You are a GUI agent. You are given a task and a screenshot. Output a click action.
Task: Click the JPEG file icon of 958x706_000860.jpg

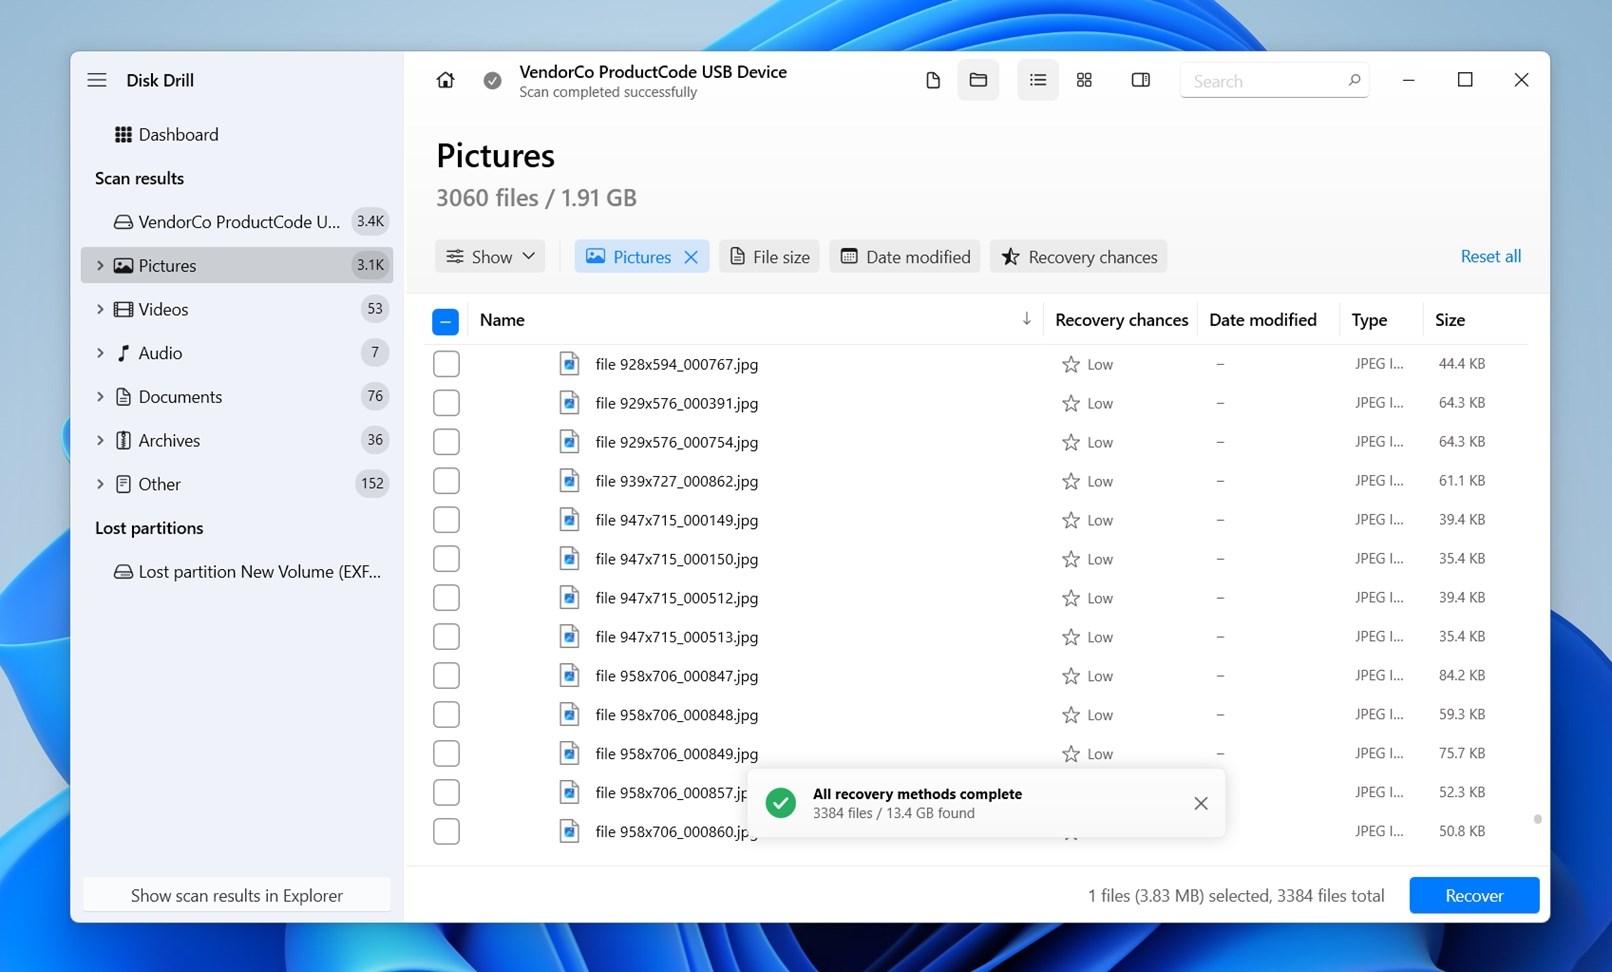pyautogui.click(x=569, y=831)
